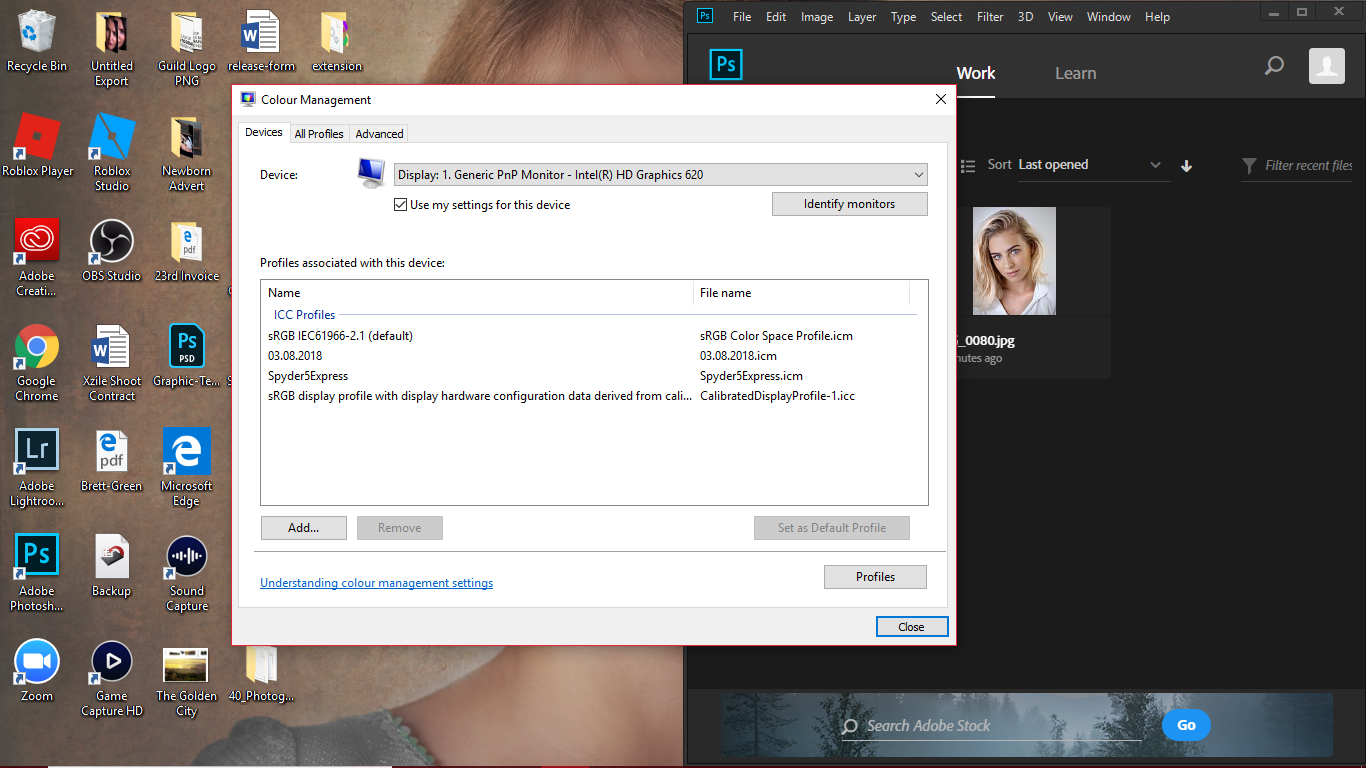
Task: Open the recent portrait photo thumbnail
Action: 1014,261
